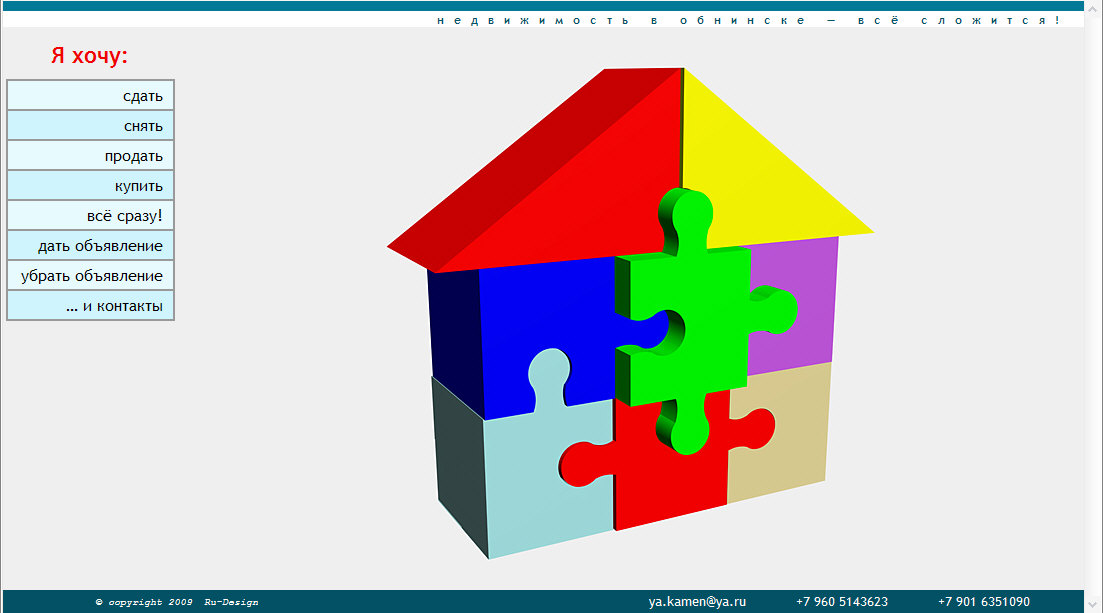Open the 'сдать' menu item
The image size is (1103, 613).
[90, 96]
